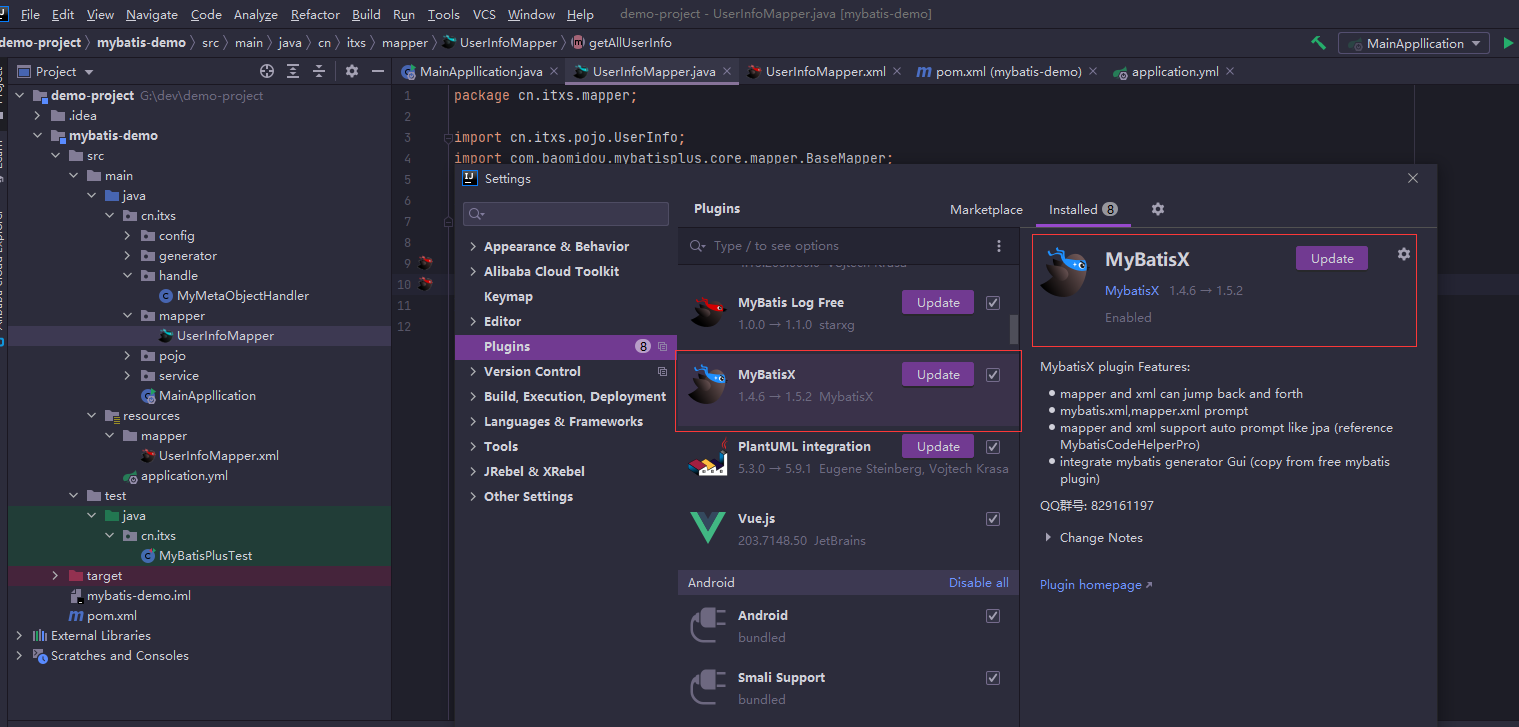This screenshot has height=727, width=1519.
Task: Click Disable all for Android group
Action: point(978,583)
